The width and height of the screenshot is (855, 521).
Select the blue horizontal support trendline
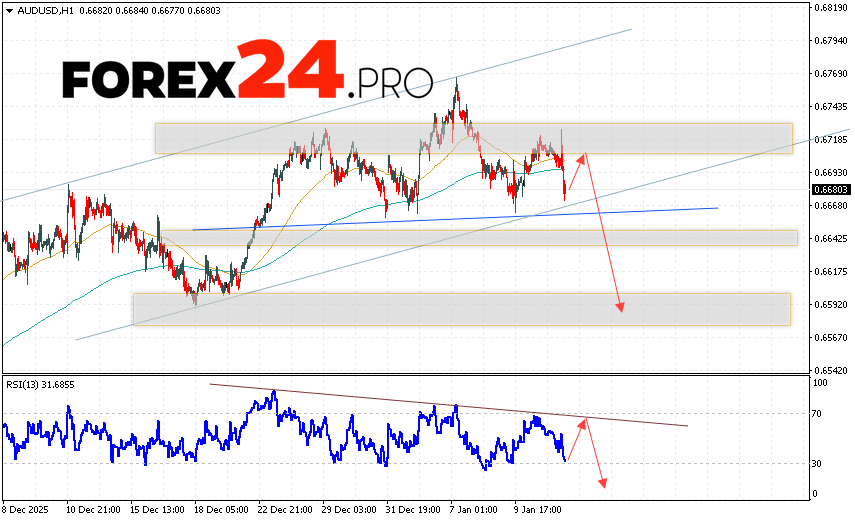click(x=450, y=219)
